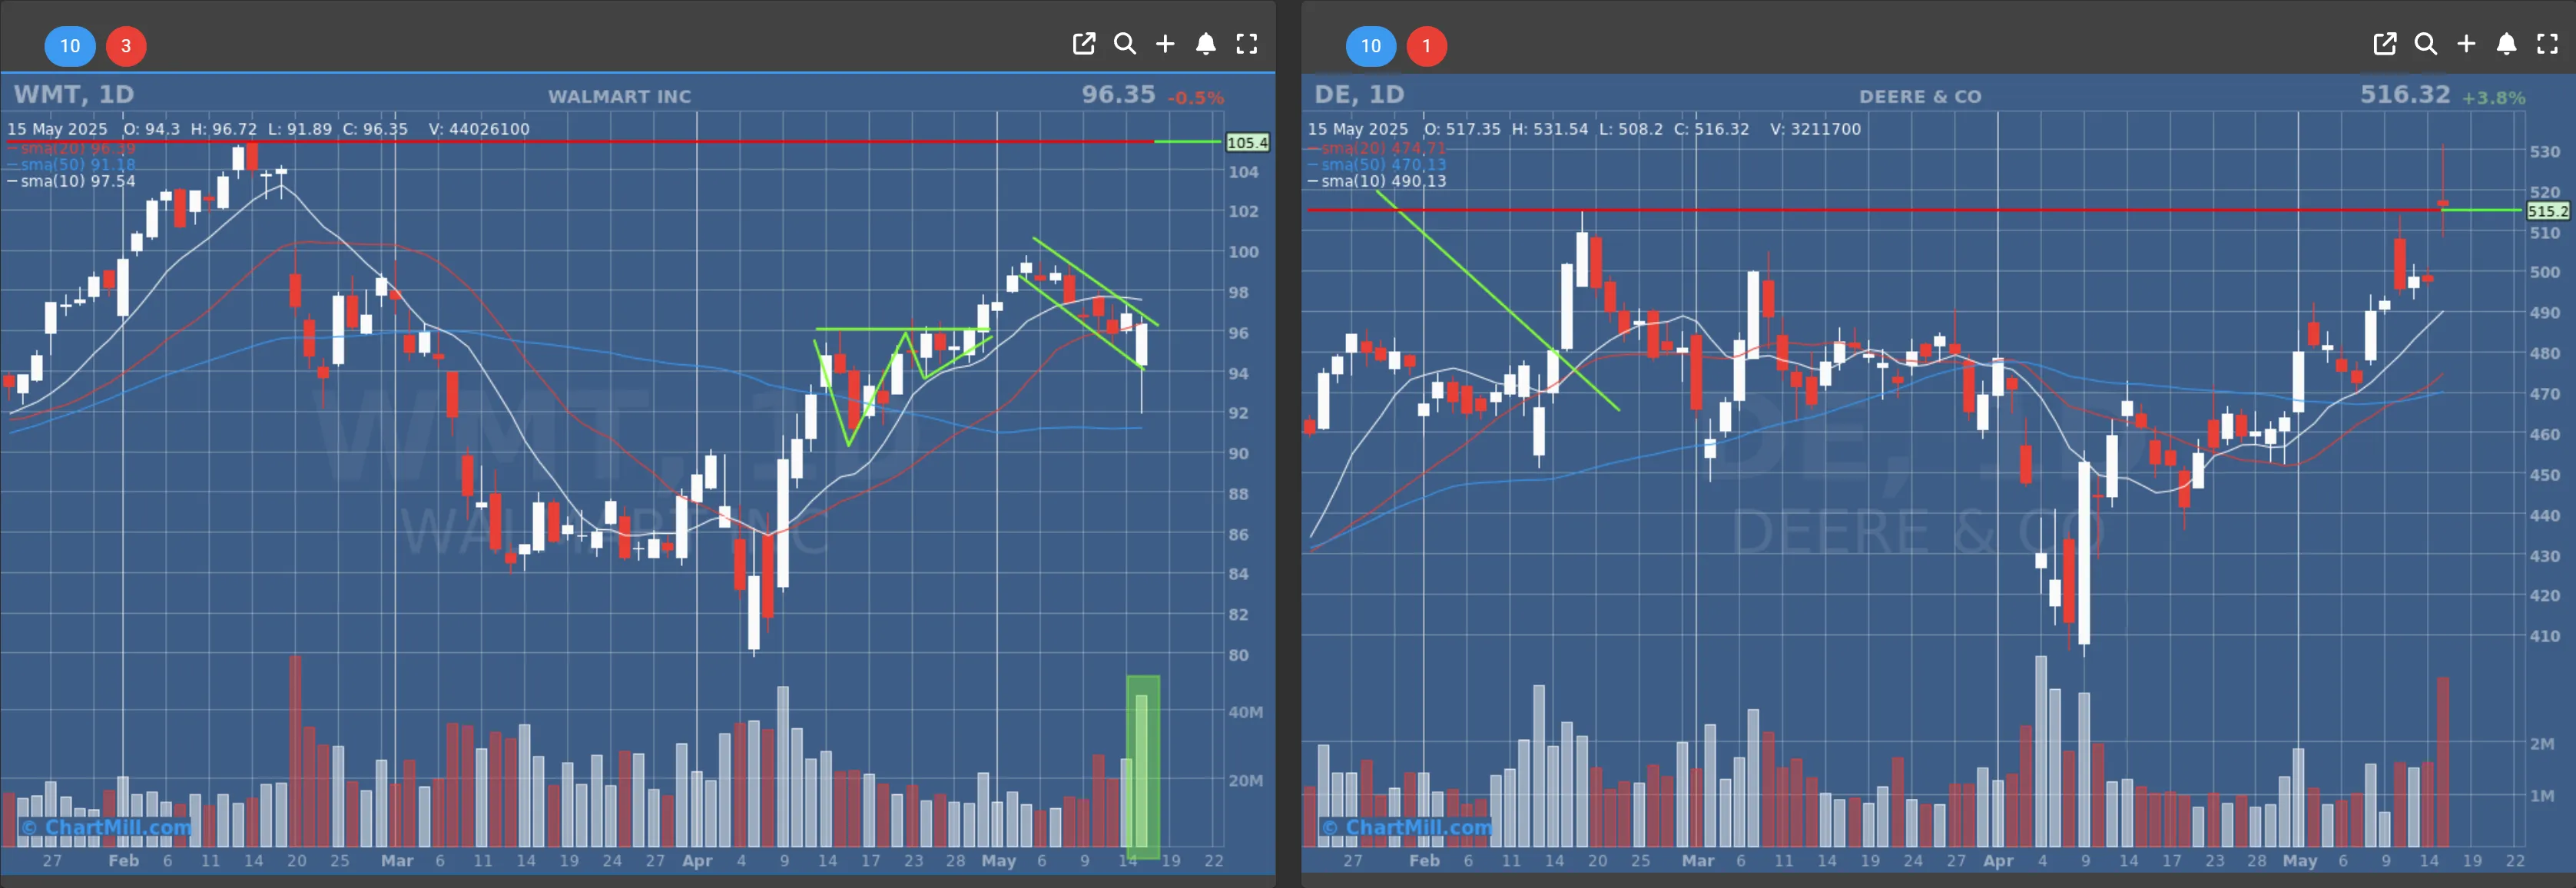Screen dimensions: 2576x888
Task: Click the plus icon on WMT chart
Action: pyautogui.click(x=1165, y=44)
